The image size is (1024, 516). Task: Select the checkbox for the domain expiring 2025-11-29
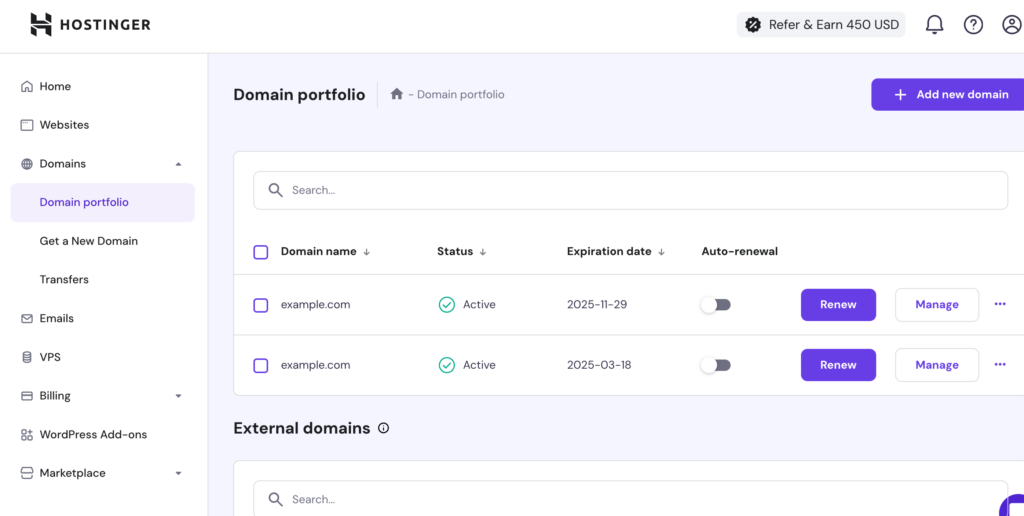pos(261,305)
